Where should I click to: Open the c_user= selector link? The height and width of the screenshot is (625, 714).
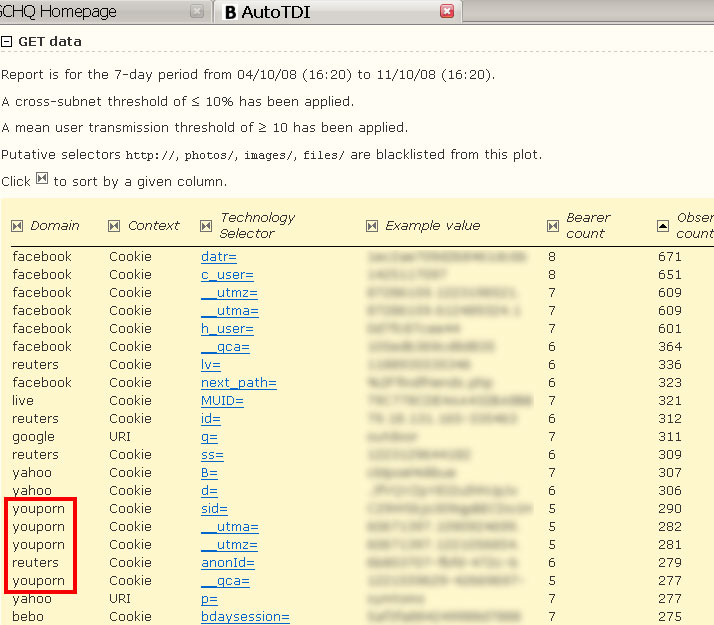pyautogui.click(x=226, y=275)
